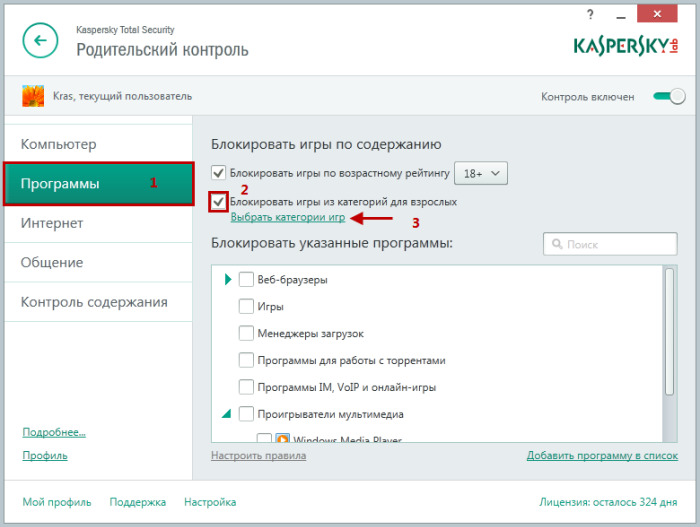Click the Выбрать категории игр link
Image resolution: width=700 pixels, height=527 pixels.
coord(288,217)
